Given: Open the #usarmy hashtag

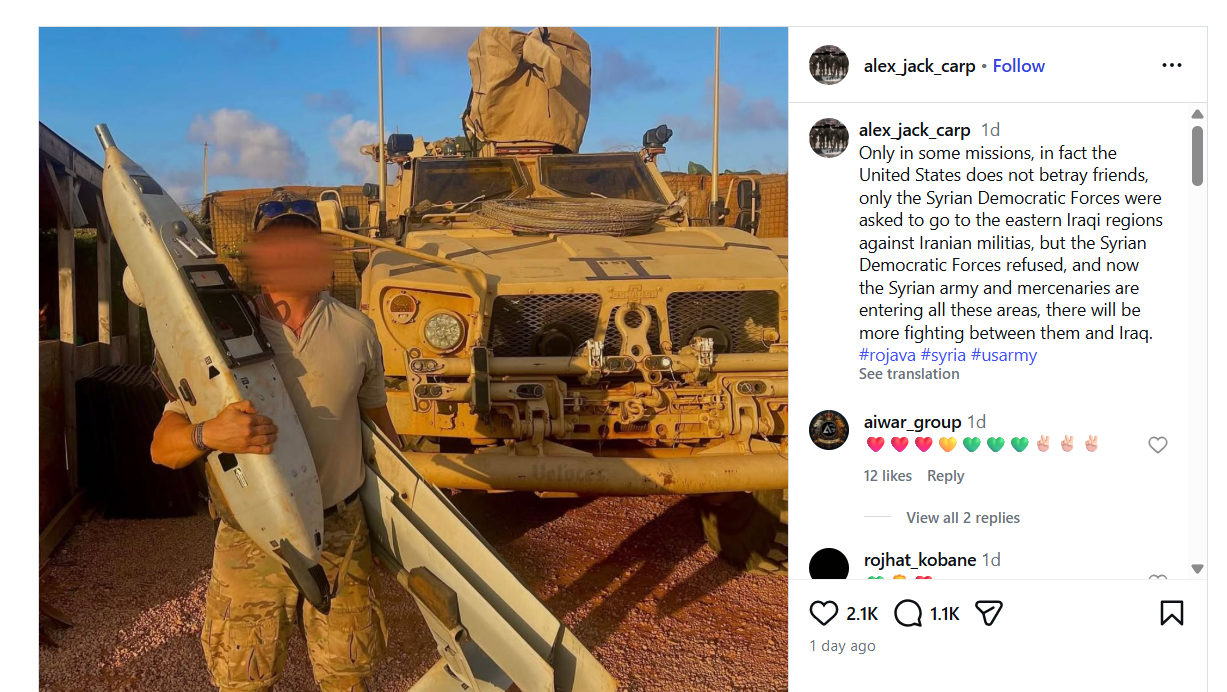Looking at the screenshot, I should pos(1003,355).
